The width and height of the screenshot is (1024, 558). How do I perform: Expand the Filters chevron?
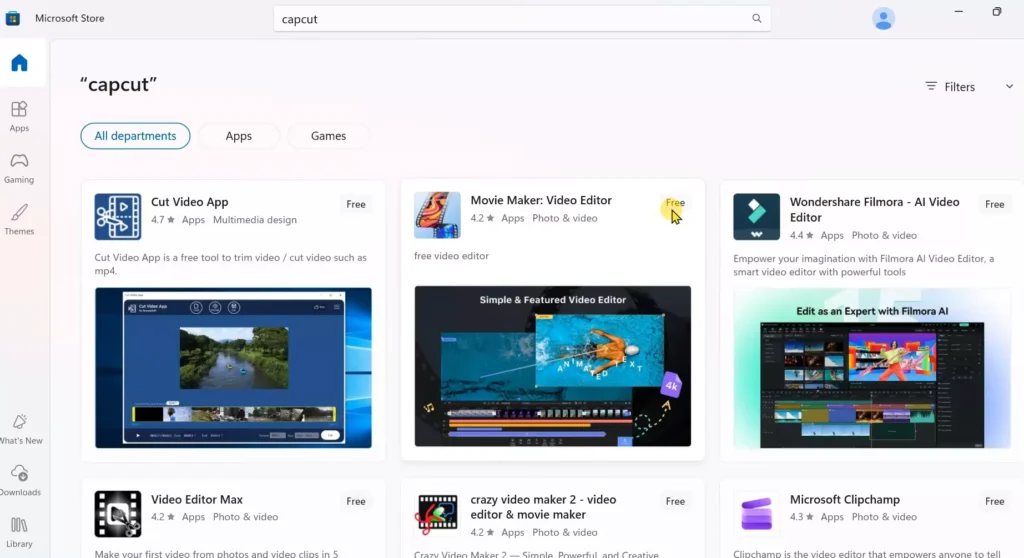[x=1009, y=86]
